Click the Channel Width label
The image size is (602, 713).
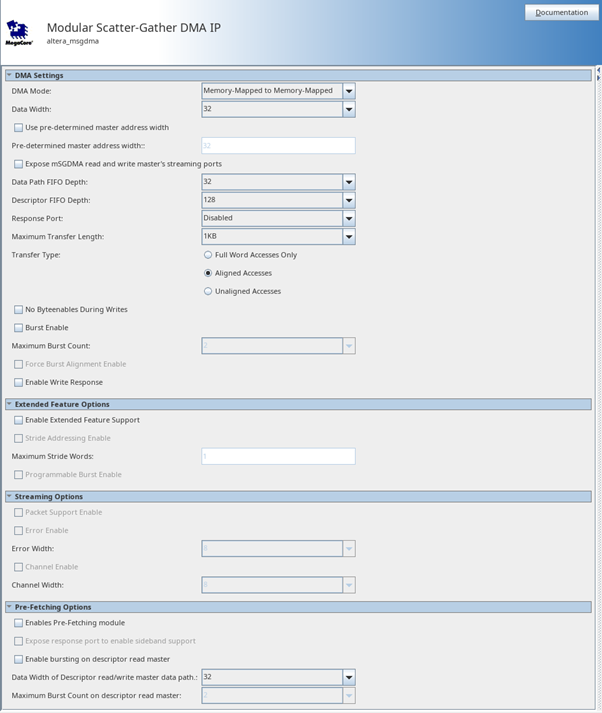pyautogui.click(x=37, y=585)
